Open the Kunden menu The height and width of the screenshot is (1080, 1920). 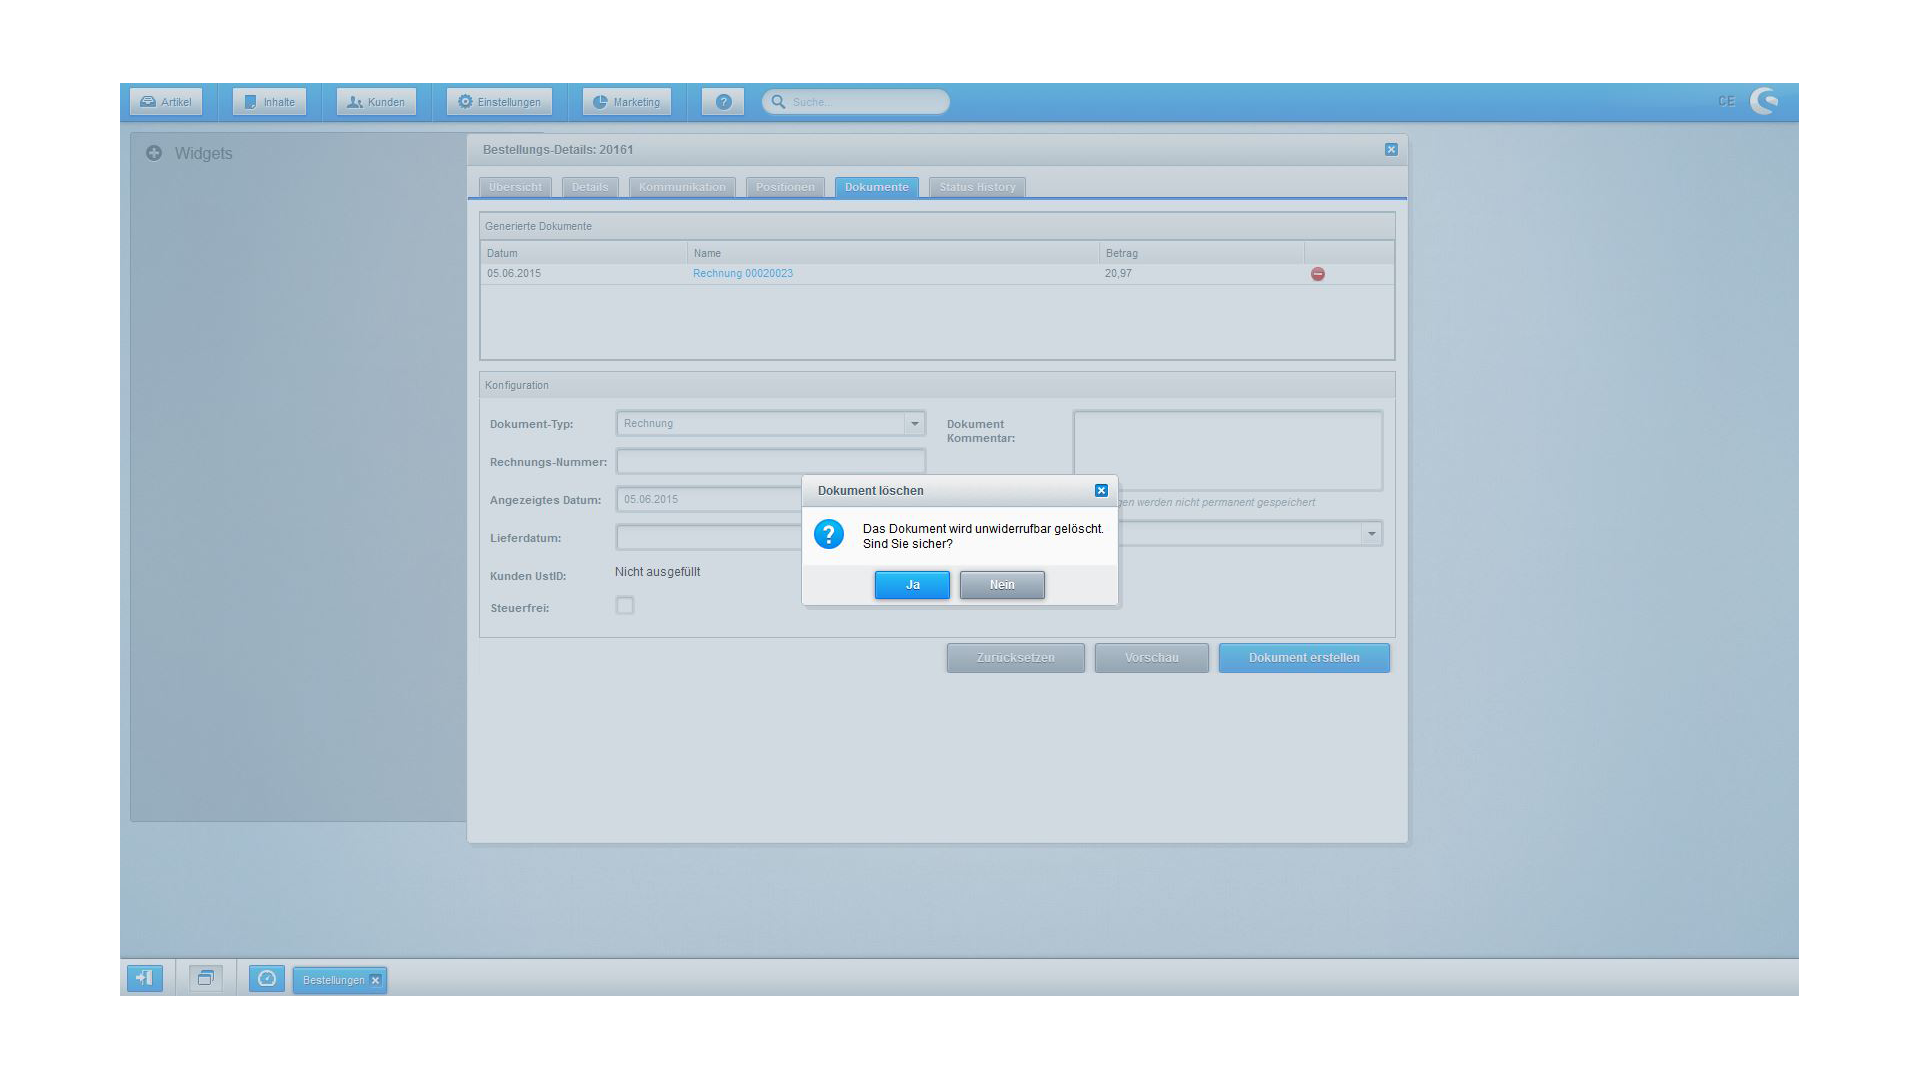pyautogui.click(x=376, y=102)
